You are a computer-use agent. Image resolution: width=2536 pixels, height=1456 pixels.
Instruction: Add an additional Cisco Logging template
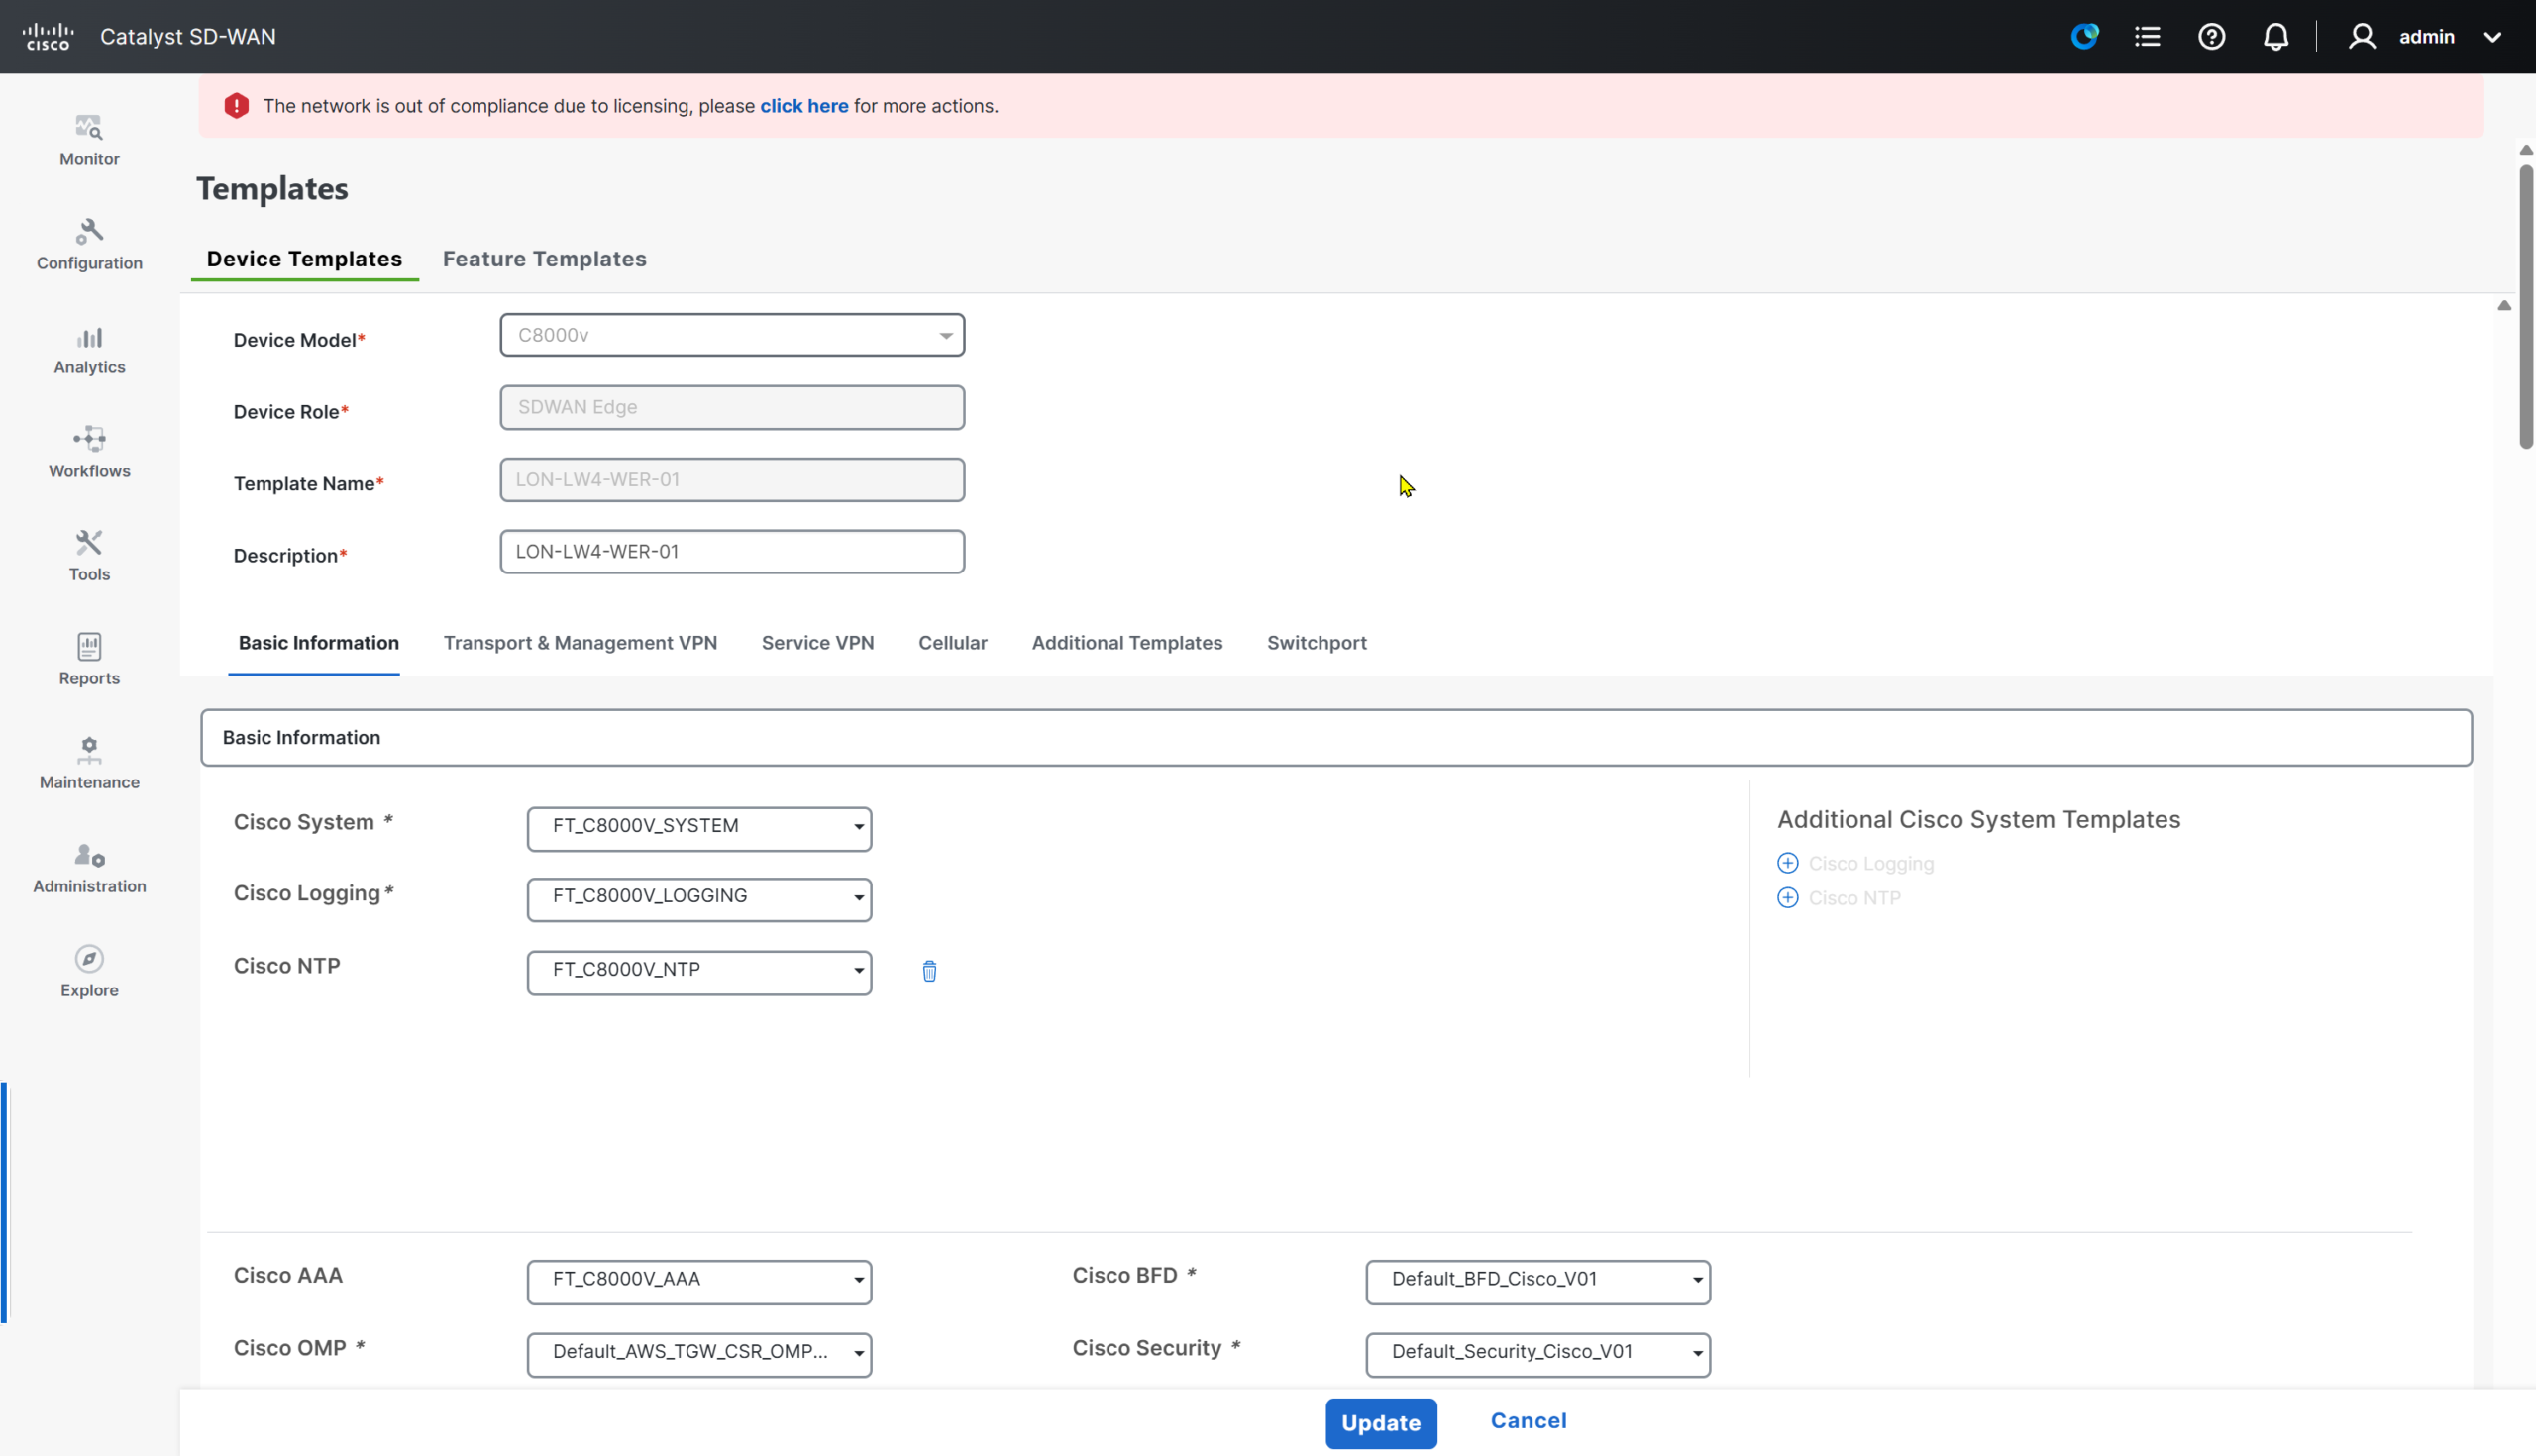1870,863
